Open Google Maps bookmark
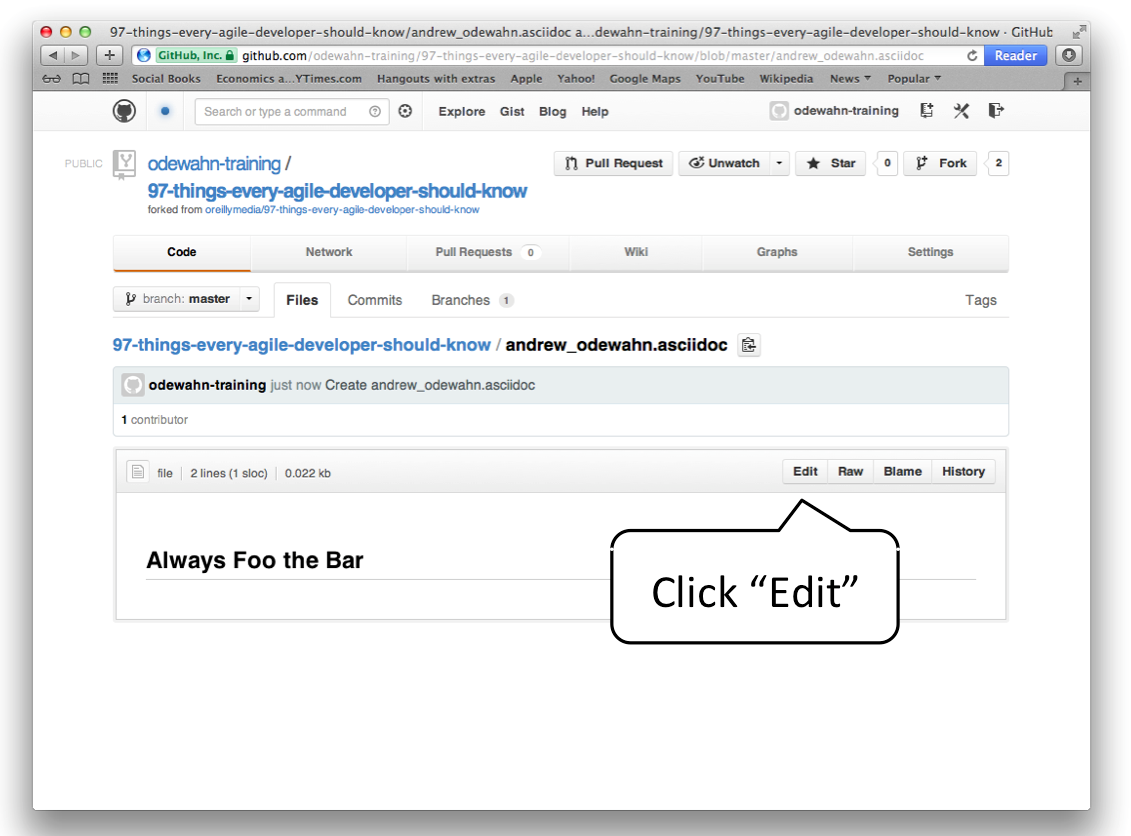Viewport: 1131px width, 836px height. pyautogui.click(x=645, y=79)
